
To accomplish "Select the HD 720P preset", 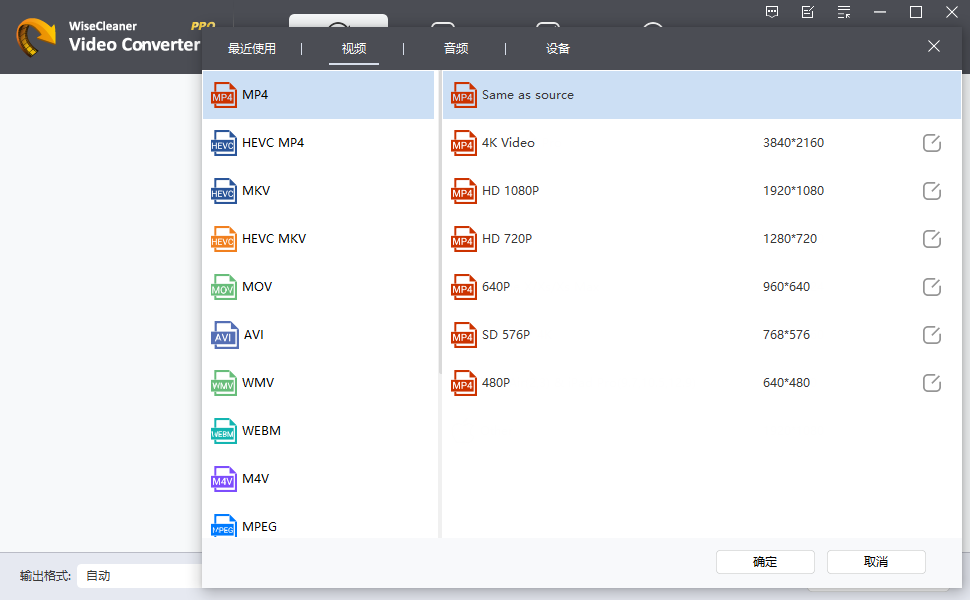I will tap(702, 239).
